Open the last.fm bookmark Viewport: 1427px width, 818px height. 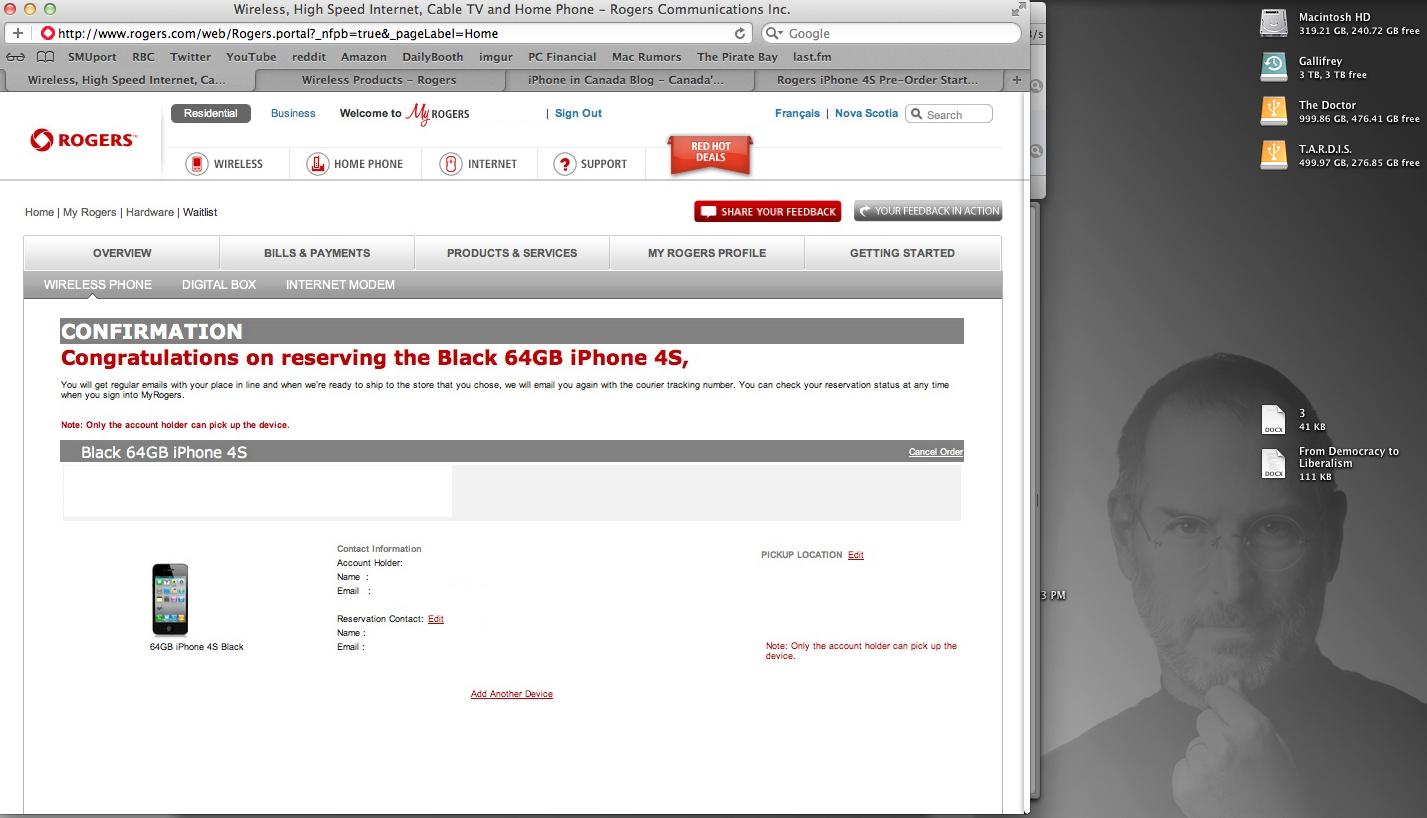coord(812,57)
